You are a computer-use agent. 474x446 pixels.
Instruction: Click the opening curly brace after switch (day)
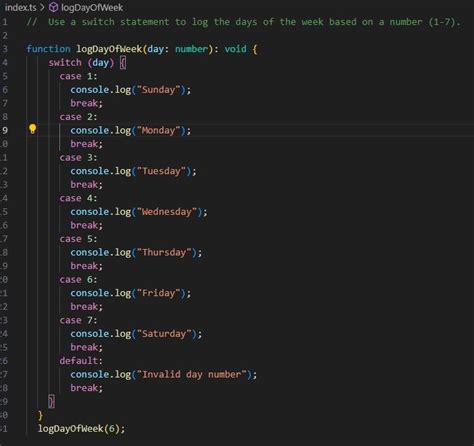click(x=123, y=63)
